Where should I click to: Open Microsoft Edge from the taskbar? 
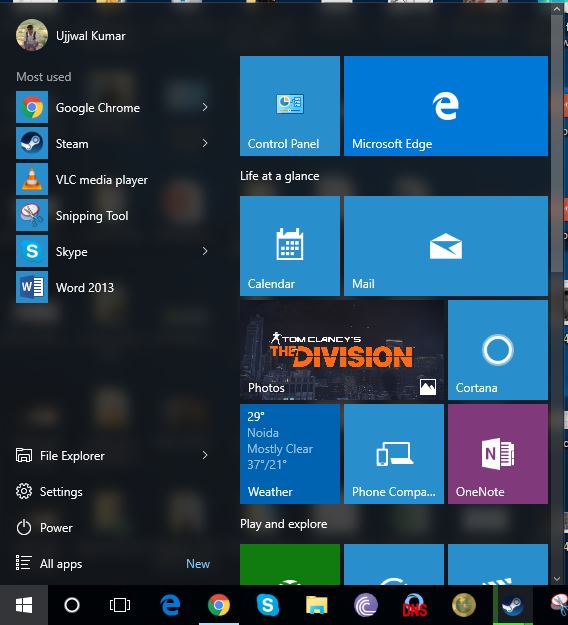click(170, 605)
